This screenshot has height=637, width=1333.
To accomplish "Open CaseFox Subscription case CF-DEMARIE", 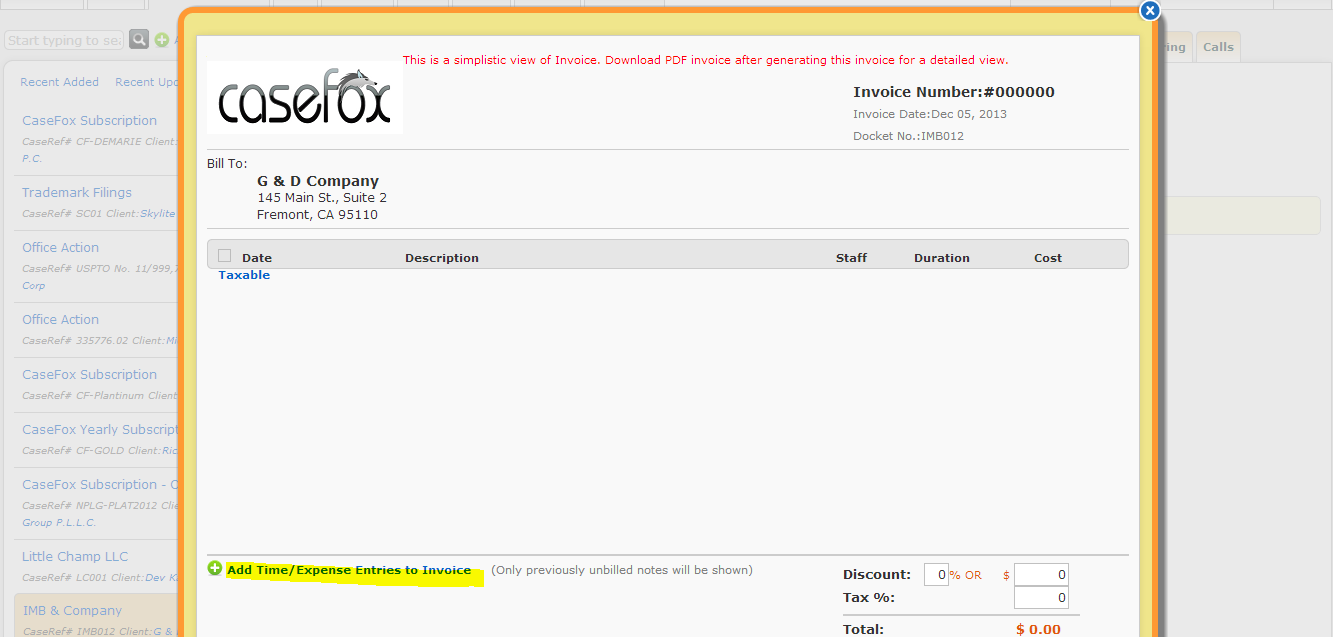I will click(x=90, y=120).
